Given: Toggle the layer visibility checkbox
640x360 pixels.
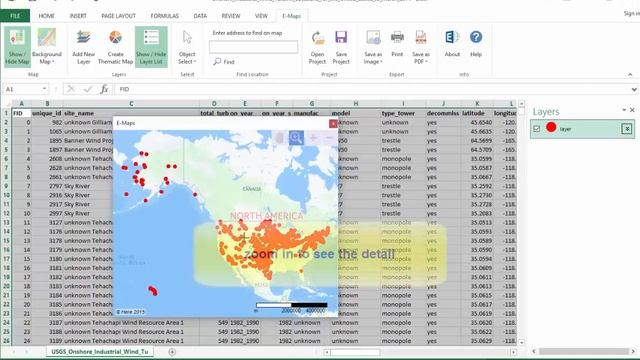Looking at the screenshot, I should coord(537,129).
